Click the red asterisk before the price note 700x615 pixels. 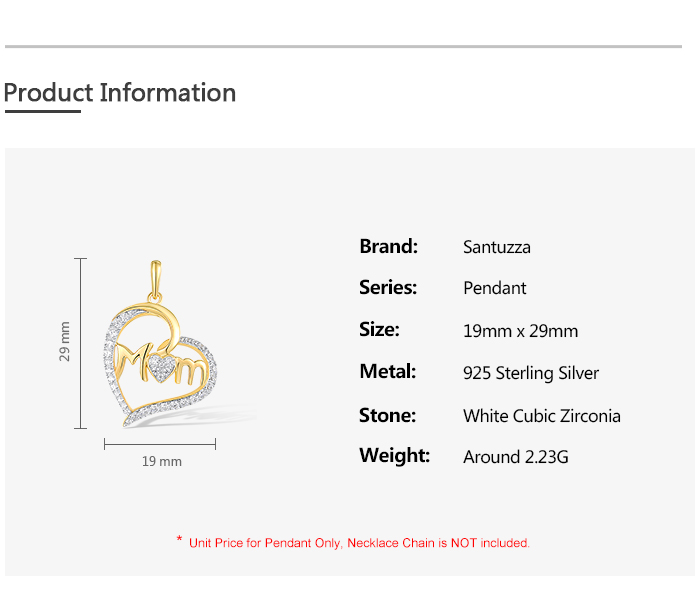179,540
